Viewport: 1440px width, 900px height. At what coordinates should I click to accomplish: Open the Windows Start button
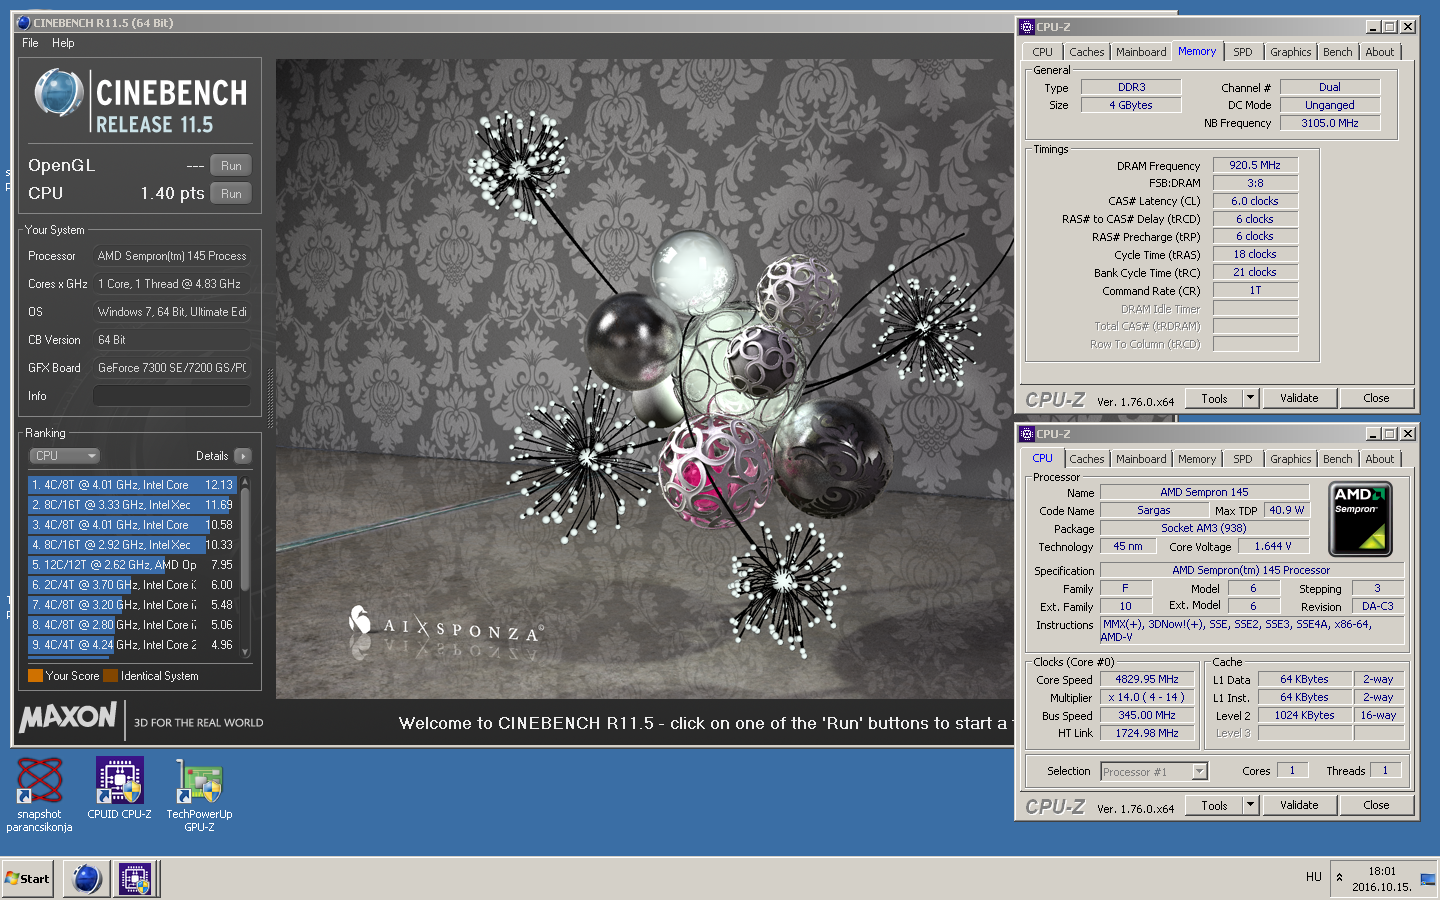pyautogui.click(x=28, y=879)
